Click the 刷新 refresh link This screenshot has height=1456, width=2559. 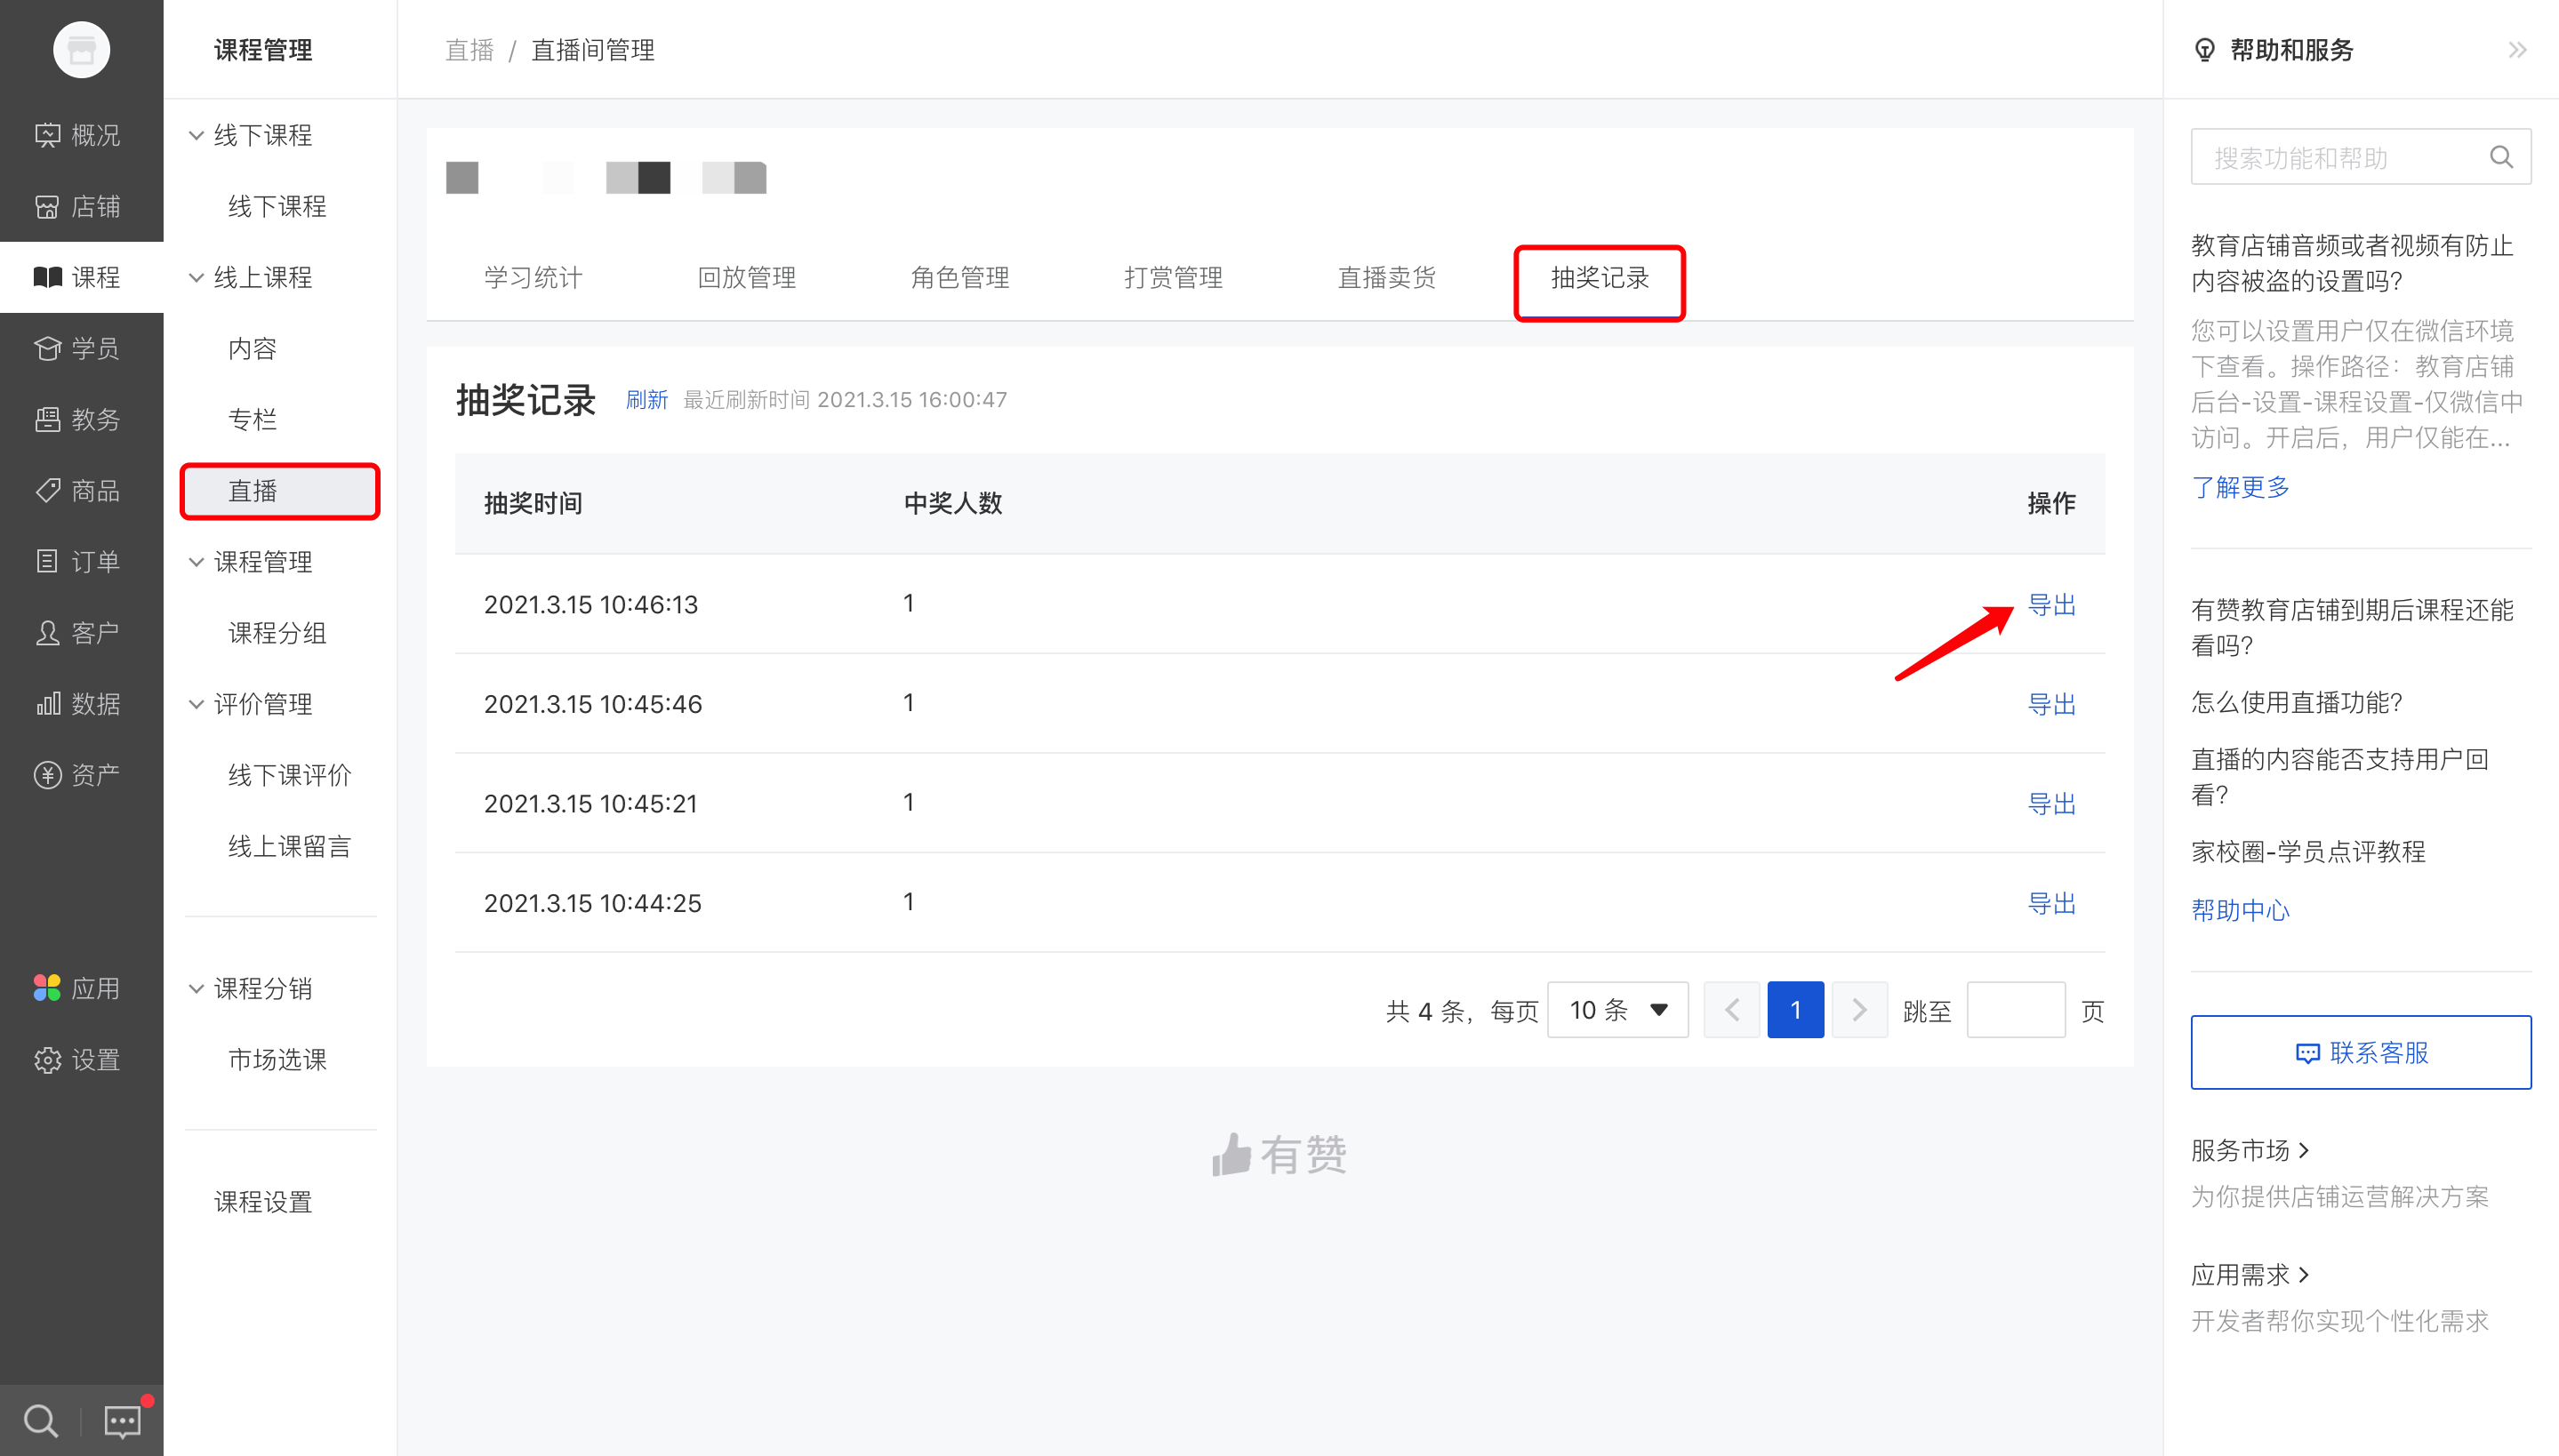[646, 399]
